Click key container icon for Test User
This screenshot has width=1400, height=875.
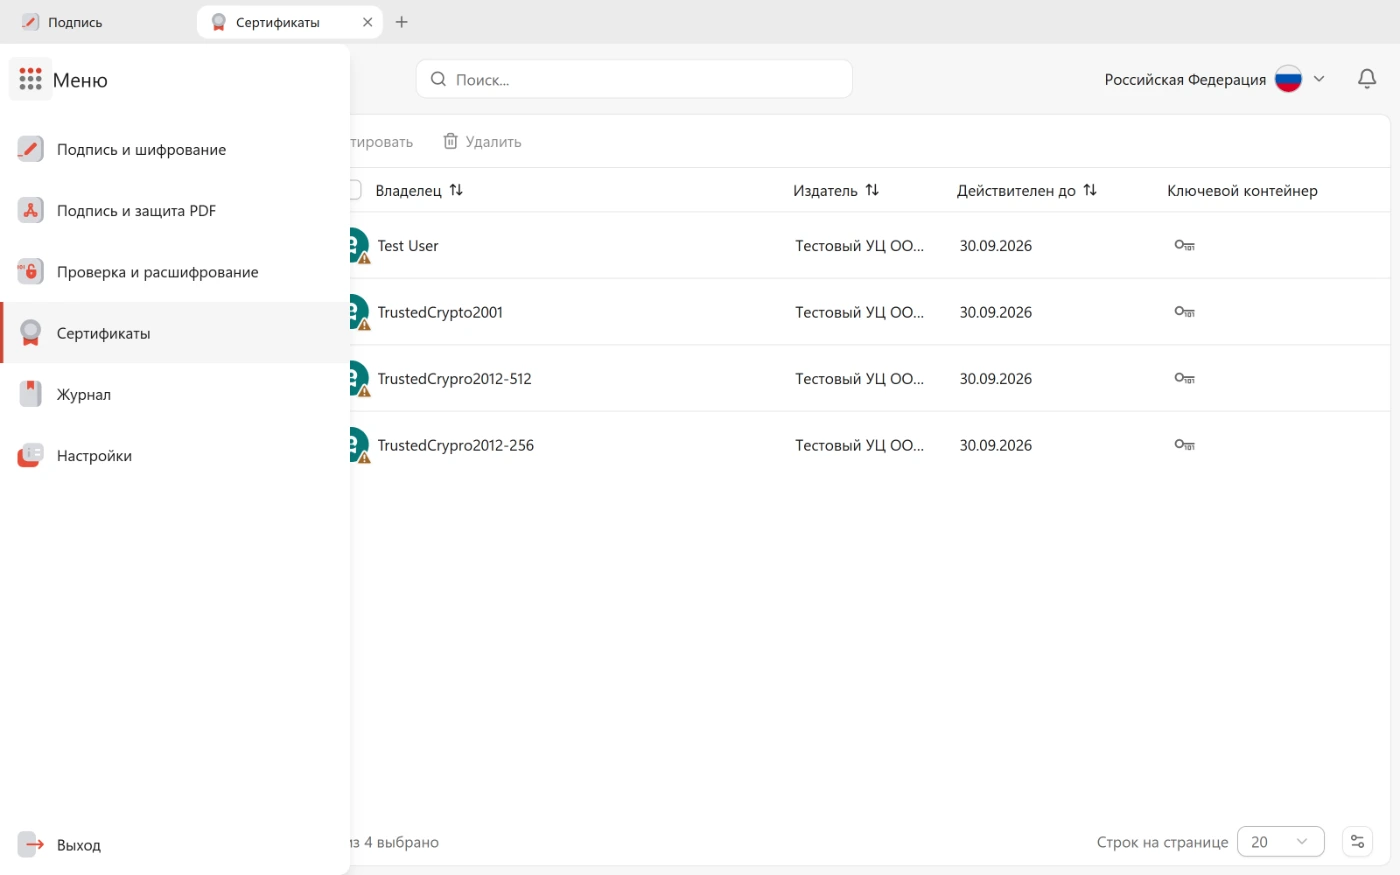pos(1185,246)
